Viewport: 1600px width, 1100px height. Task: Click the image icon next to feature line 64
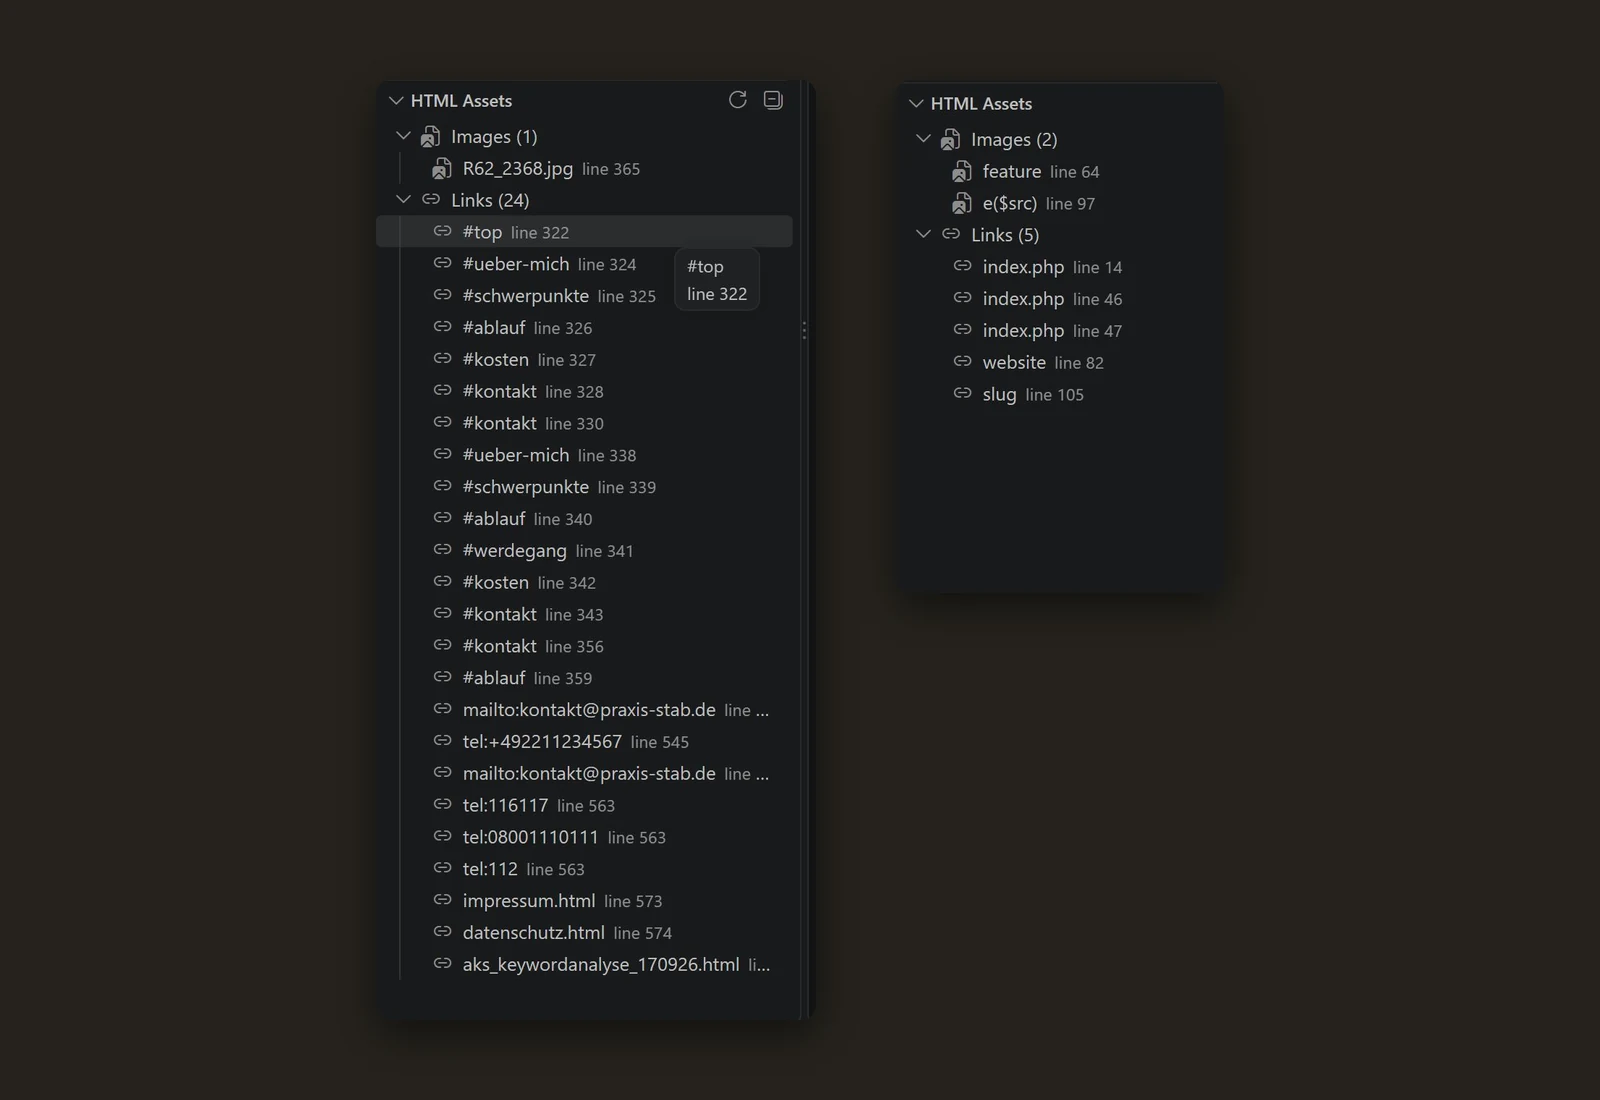tap(962, 172)
